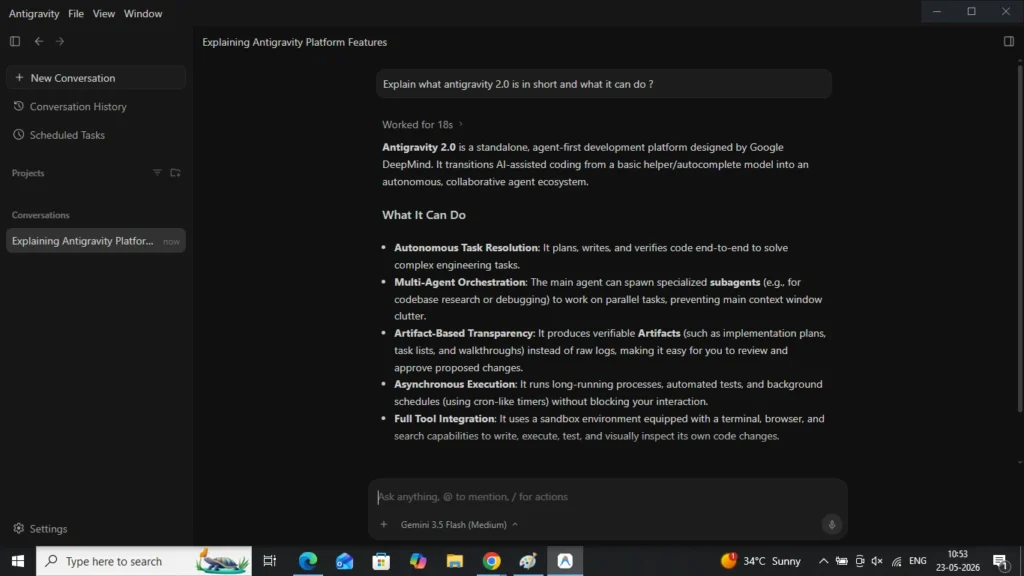The image size is (1024, 576).
Task: Launch Google Chrome from the taskbar
Action: click(x=492, y=561)
